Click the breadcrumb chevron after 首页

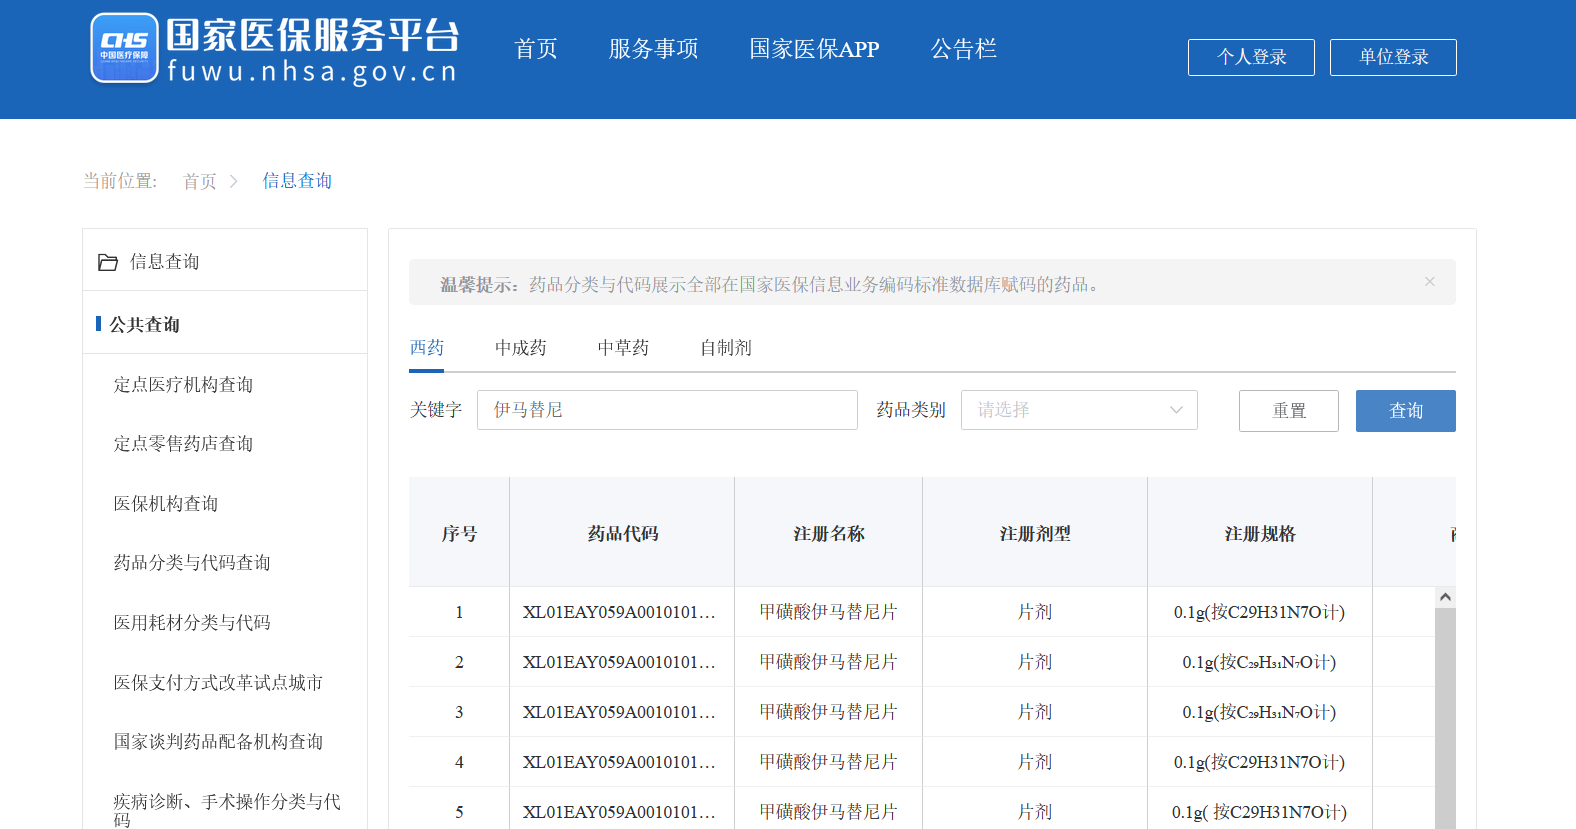tap(234, 181)
